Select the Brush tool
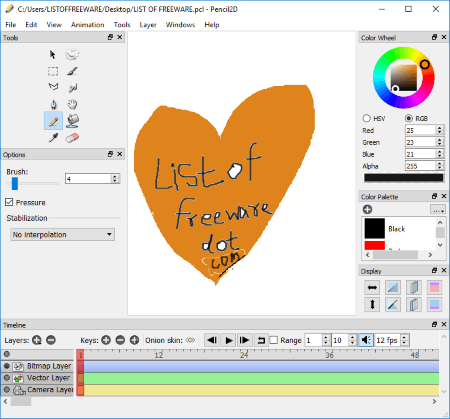450x419 pixels. click(x=72, y=71)
